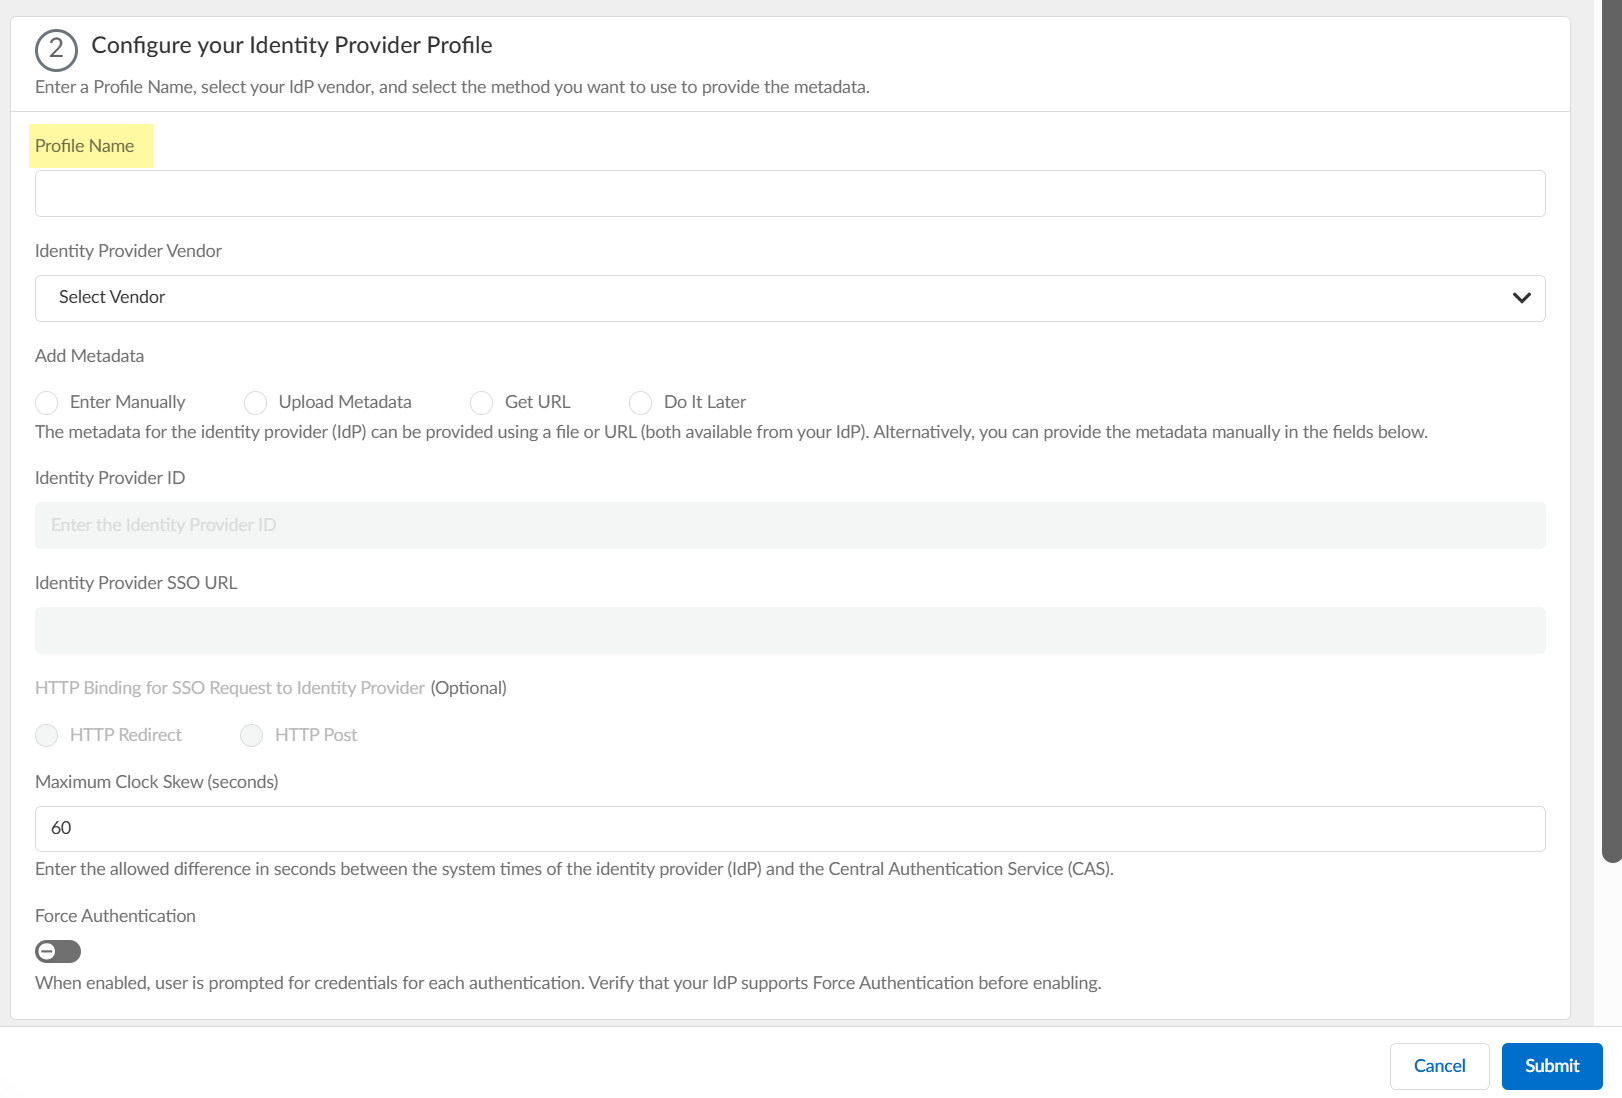Click the highlighted Profile Name label
Screen dimensions: 1622x1098
85,146
